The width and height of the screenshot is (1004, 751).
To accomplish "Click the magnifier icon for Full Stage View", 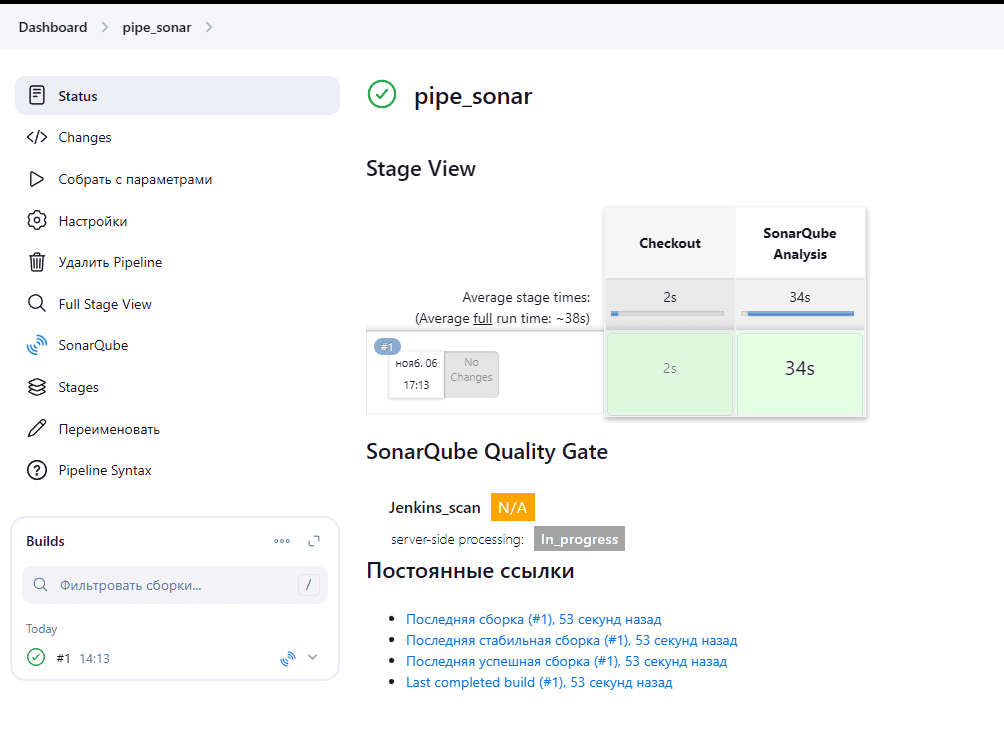I will pos(37,304).
